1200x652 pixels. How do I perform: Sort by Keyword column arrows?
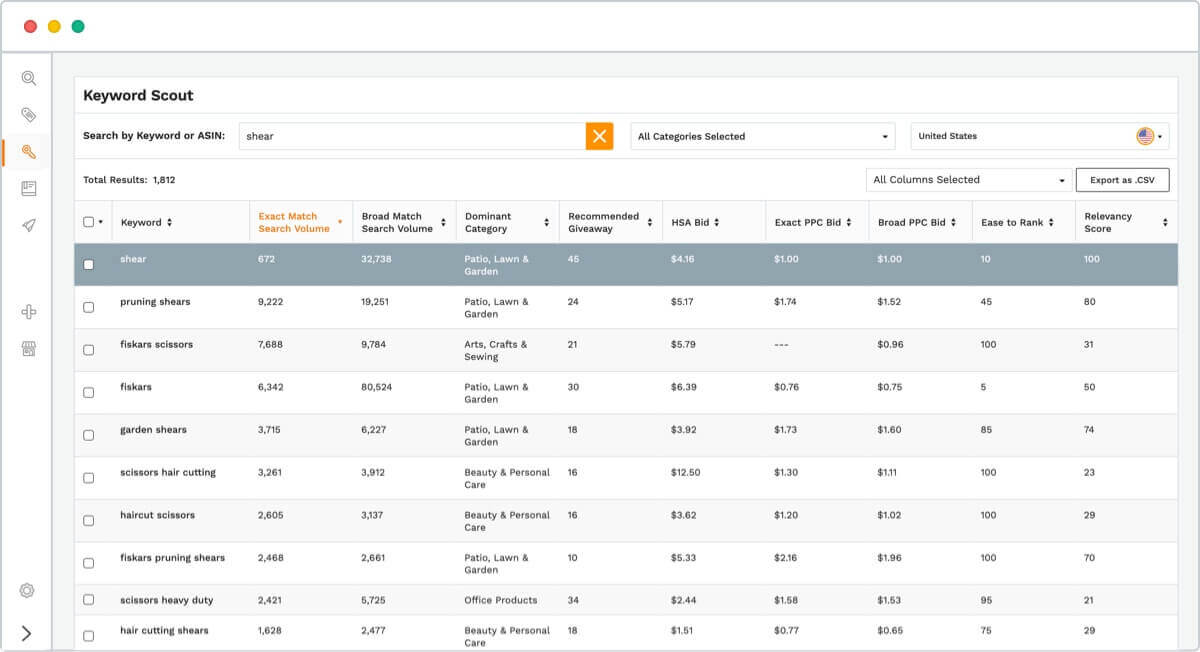(x=169, y=222)
